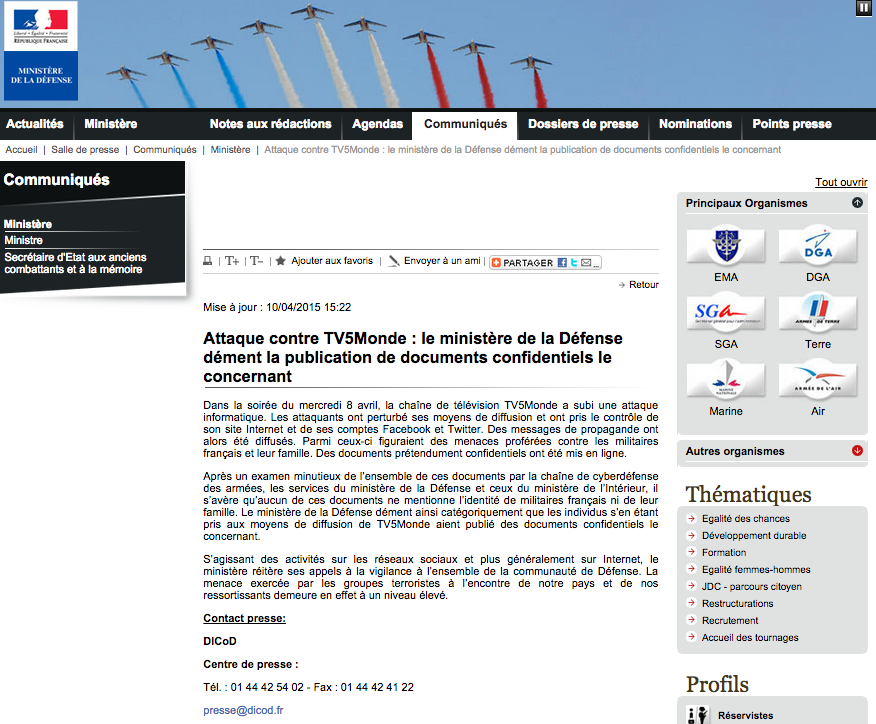The height and width of the screenshot is (724, 876).
Task: Click Tout ouvrir to expand all
Action: [841, 182]
